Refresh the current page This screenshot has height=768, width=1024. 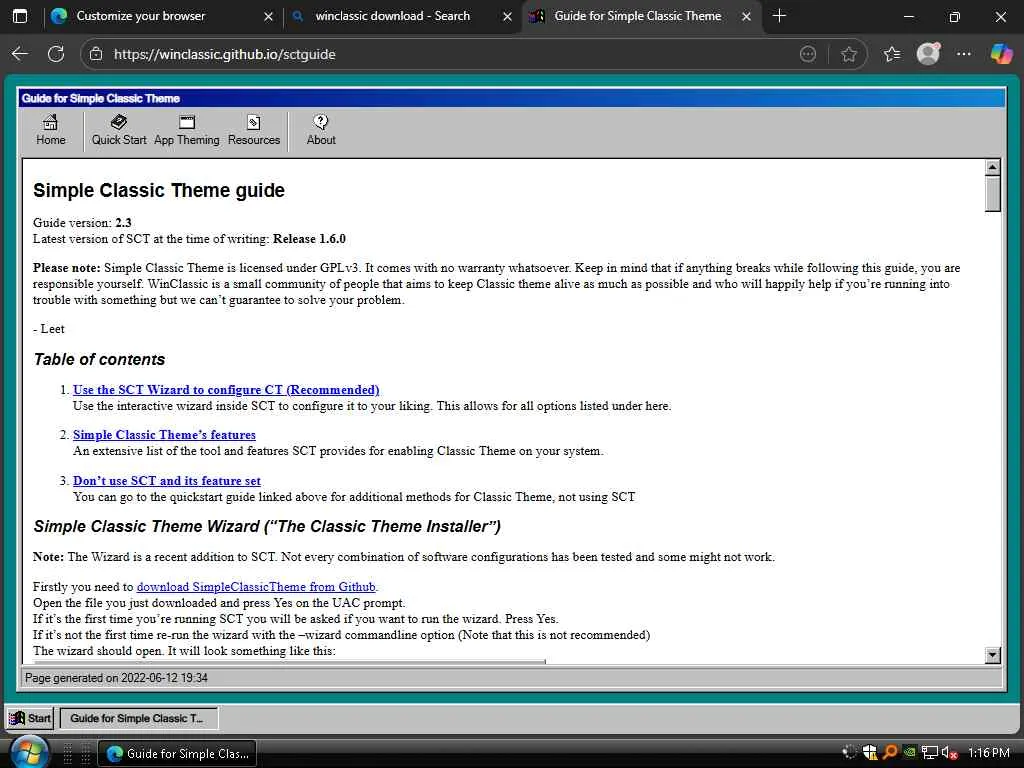(56, 54)
